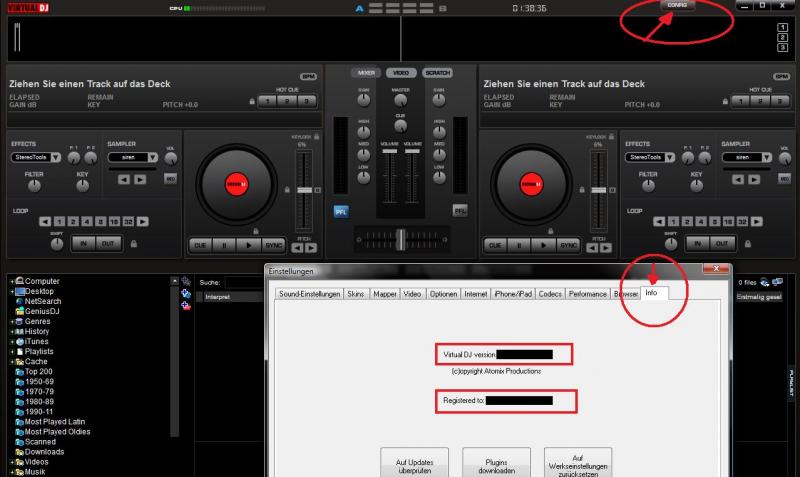
Task: Click Auf Werkseinstellungen zurücksetzen button
Action: click(x=578, y=463)
